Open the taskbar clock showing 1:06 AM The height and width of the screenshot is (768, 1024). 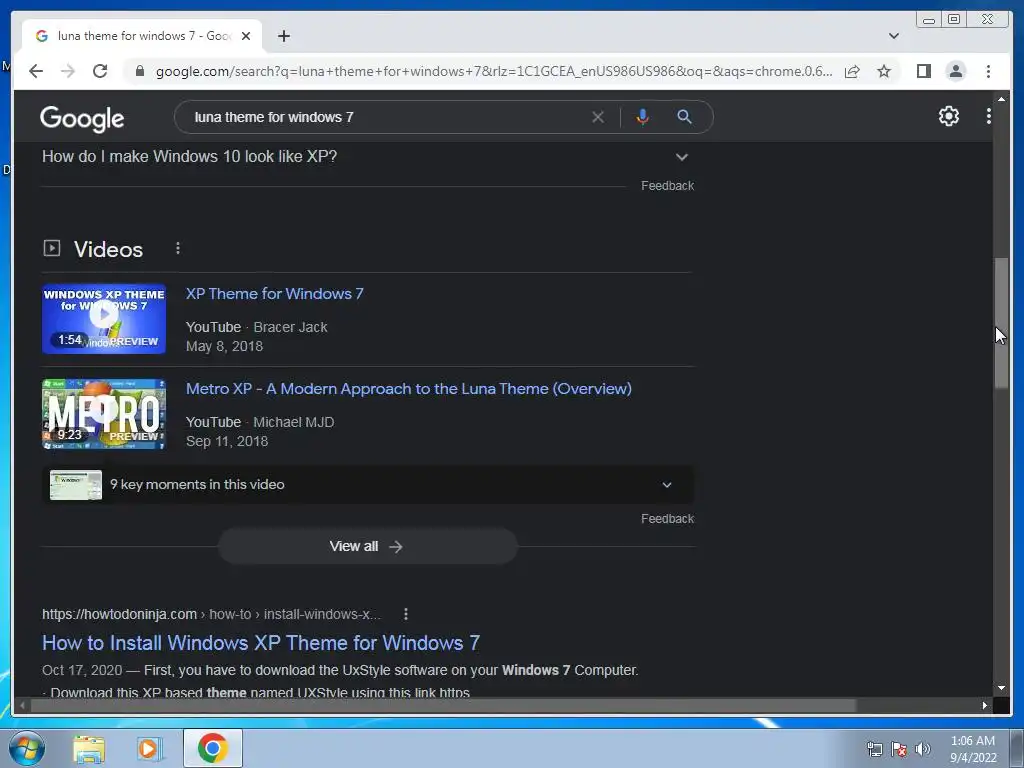tap(973, 749)
